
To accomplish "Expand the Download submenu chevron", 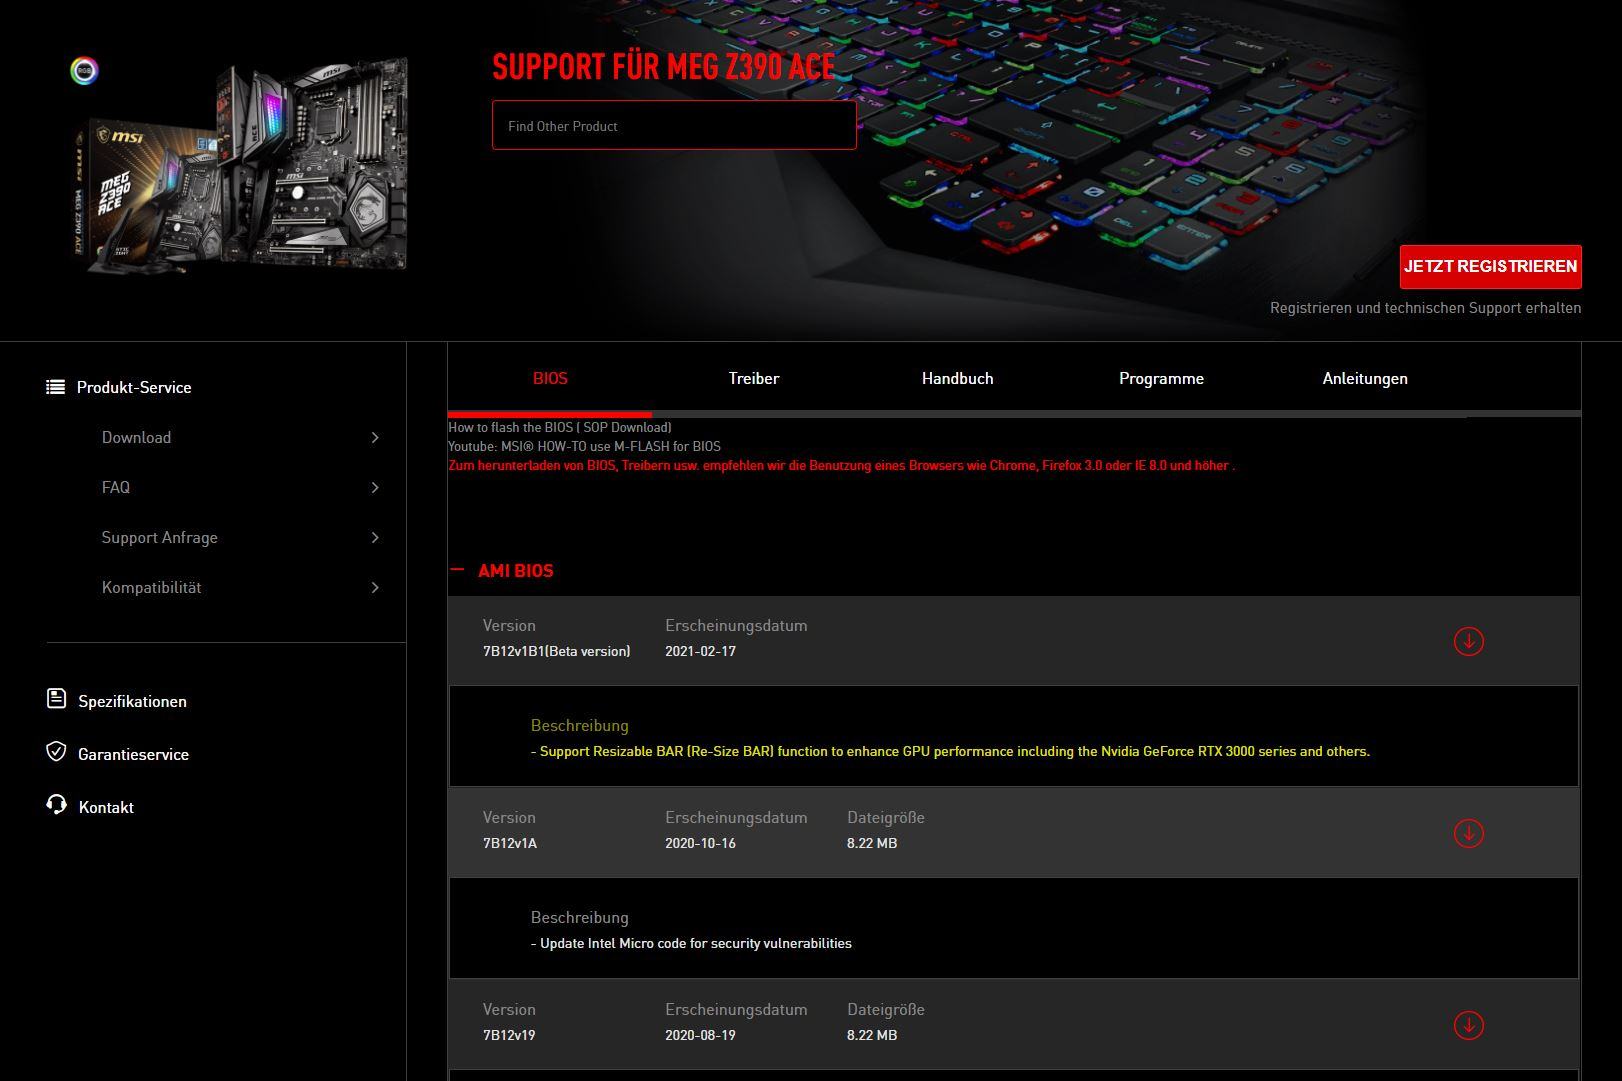I will (375, 437).
